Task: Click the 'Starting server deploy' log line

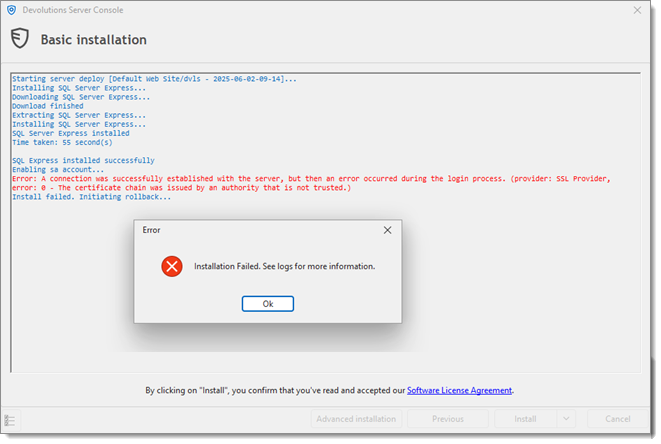Action: (154, 79)
